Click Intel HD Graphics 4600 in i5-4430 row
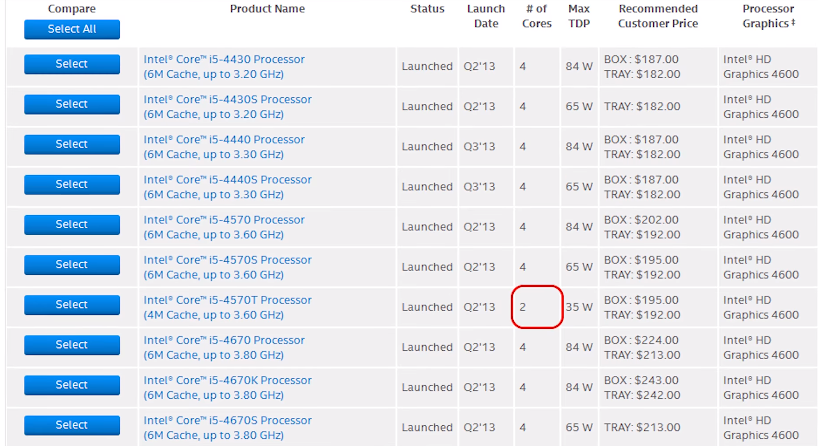Screen dimensions: 818x446 pos(761,67)
